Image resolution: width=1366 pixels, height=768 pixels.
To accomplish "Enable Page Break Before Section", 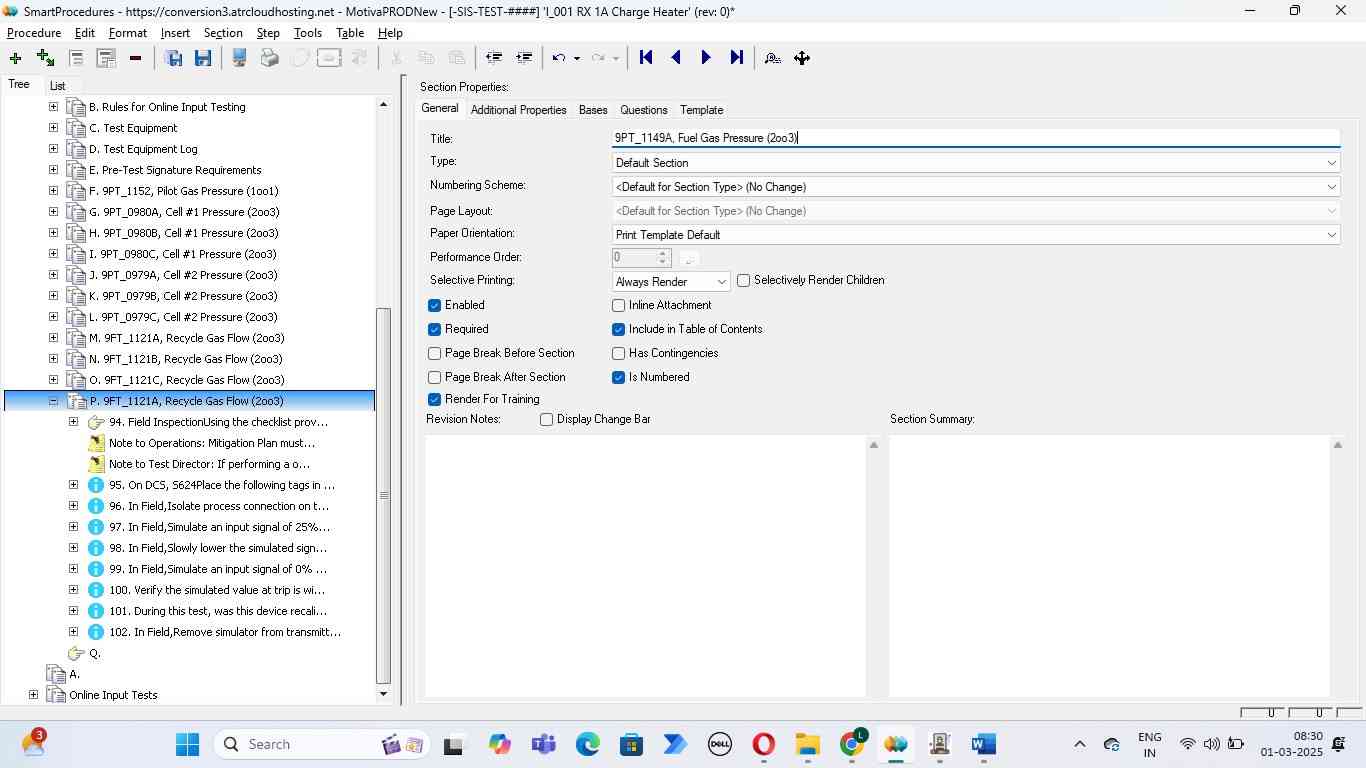I will pos(435,353).
